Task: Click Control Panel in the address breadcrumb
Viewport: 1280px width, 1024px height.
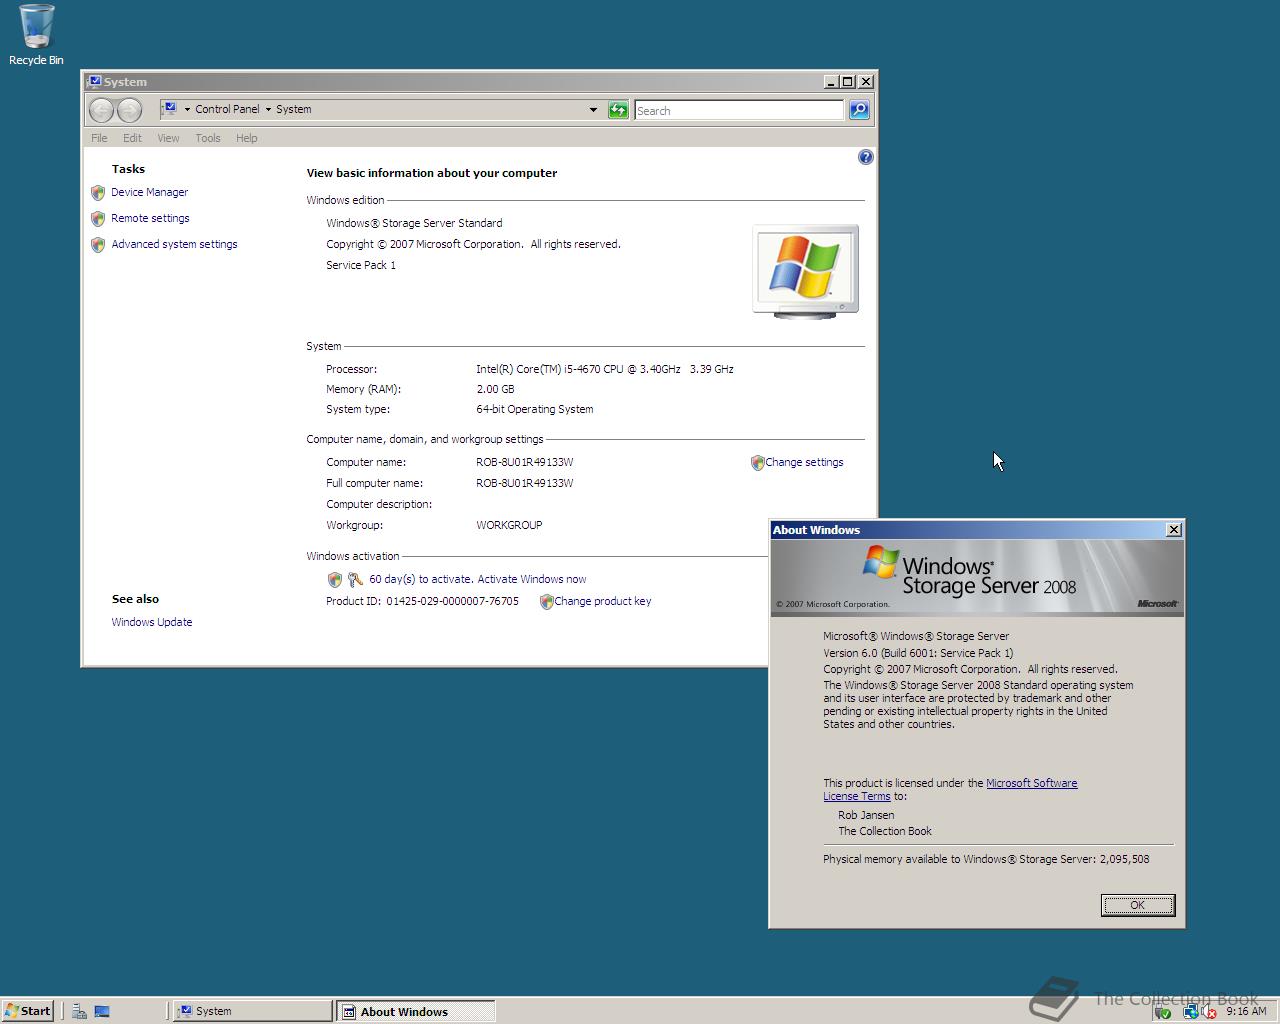Action: click(x=227, y=109)
